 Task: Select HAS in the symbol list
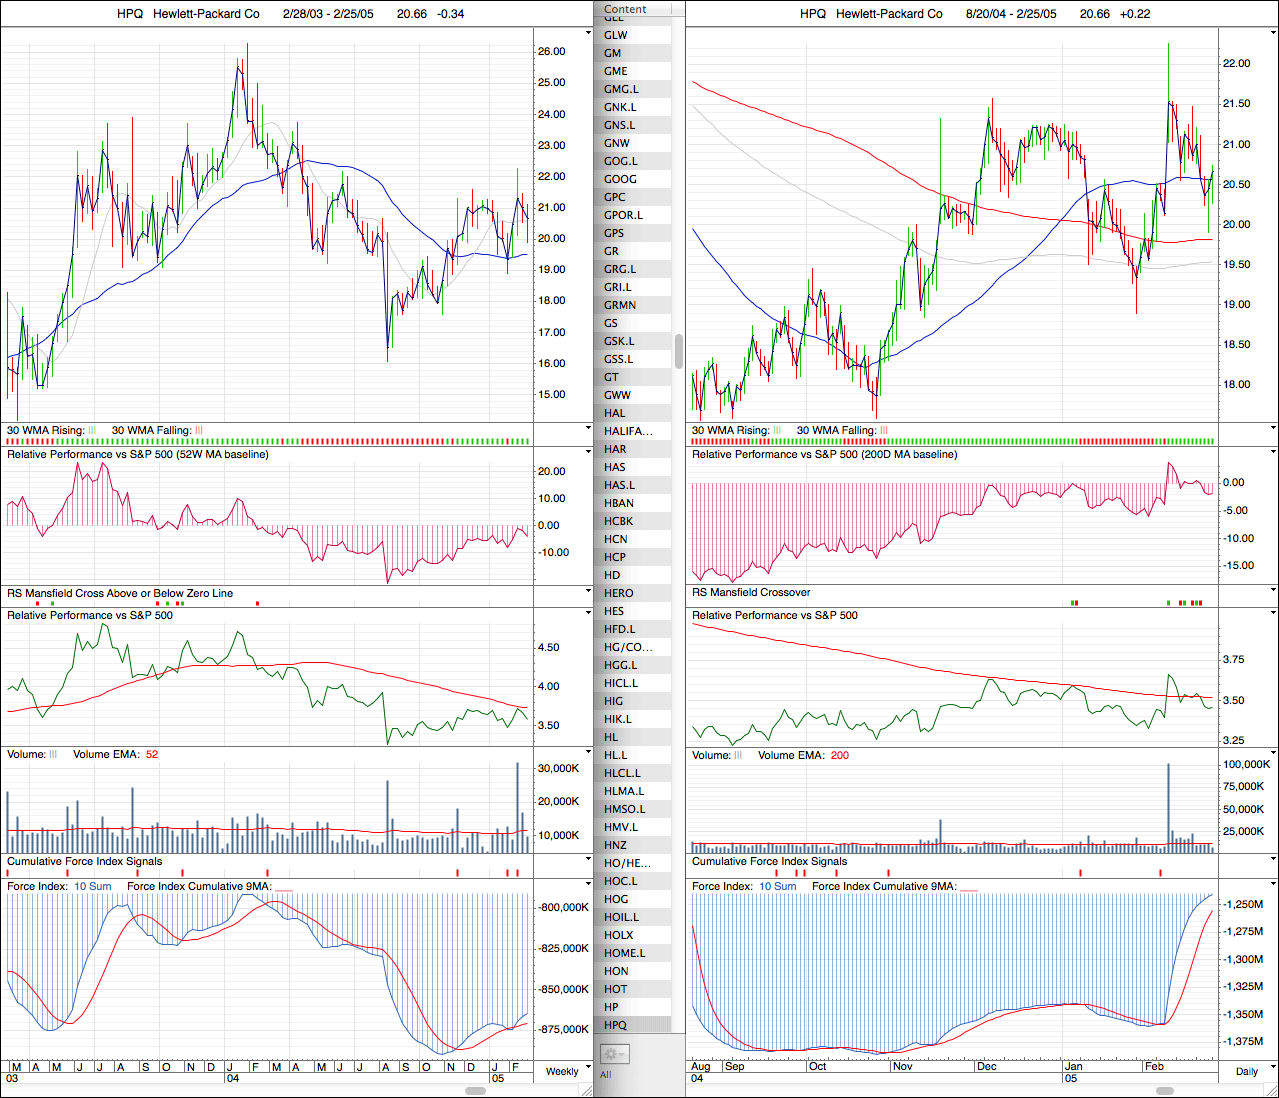point(615,467)
